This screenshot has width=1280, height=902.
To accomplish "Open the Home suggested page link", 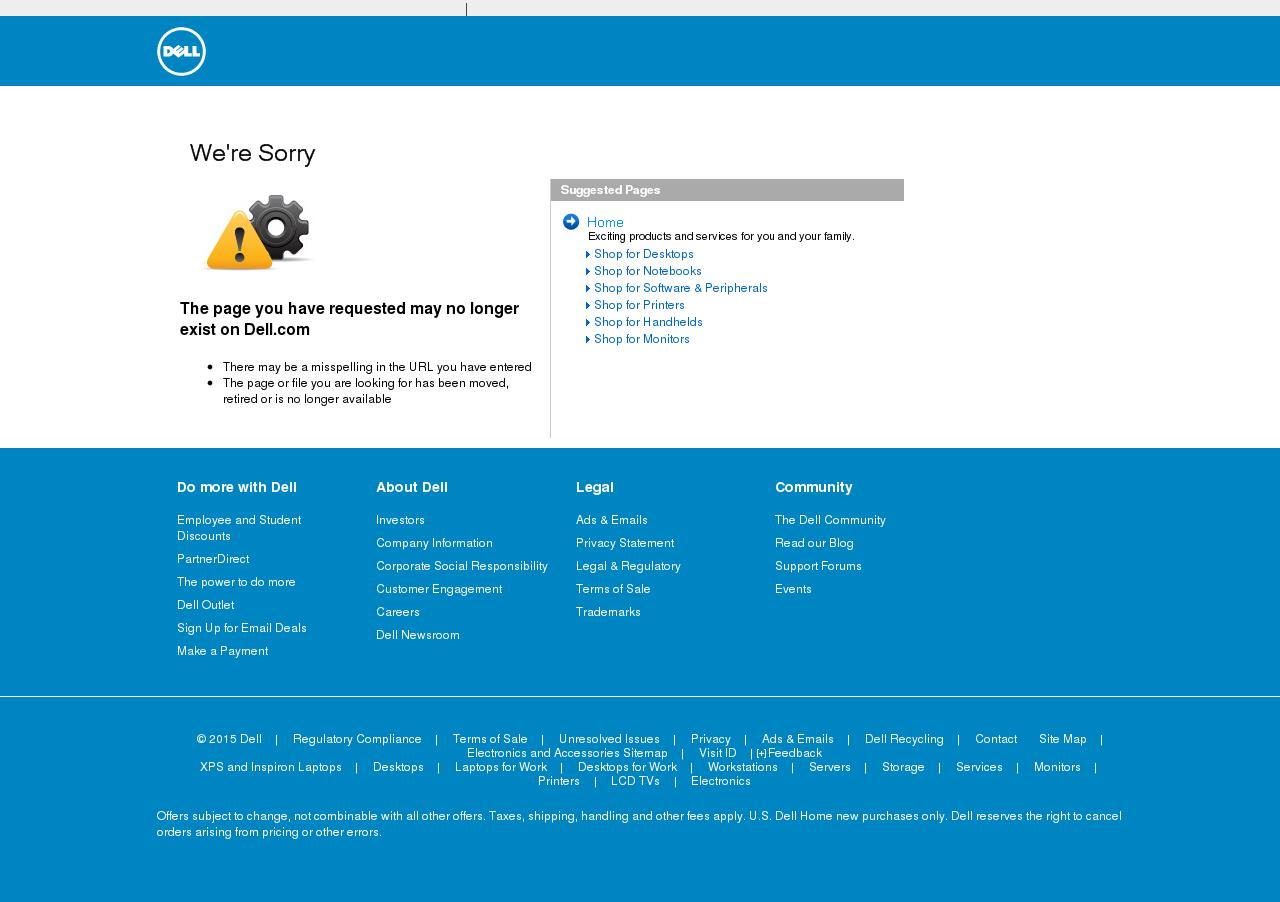I will 605,222.
